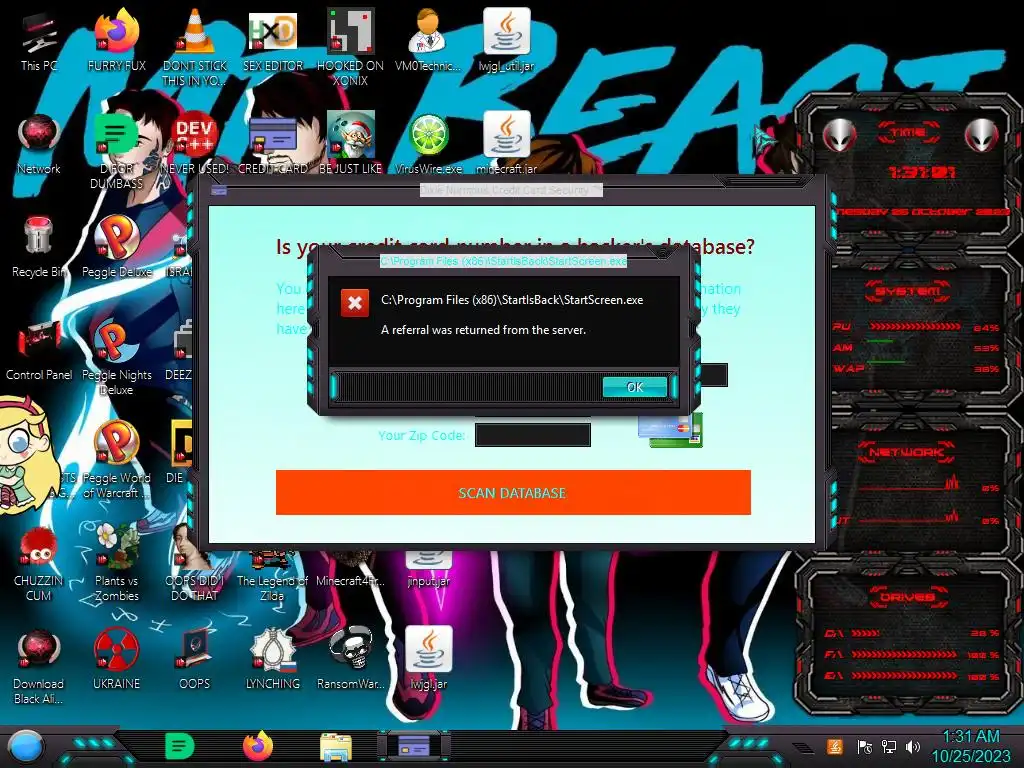The width and height of the screenshot is (1024, 768).
Task: Open the OOPS laptop icon in the bottom row
Action: coord(195,660)
